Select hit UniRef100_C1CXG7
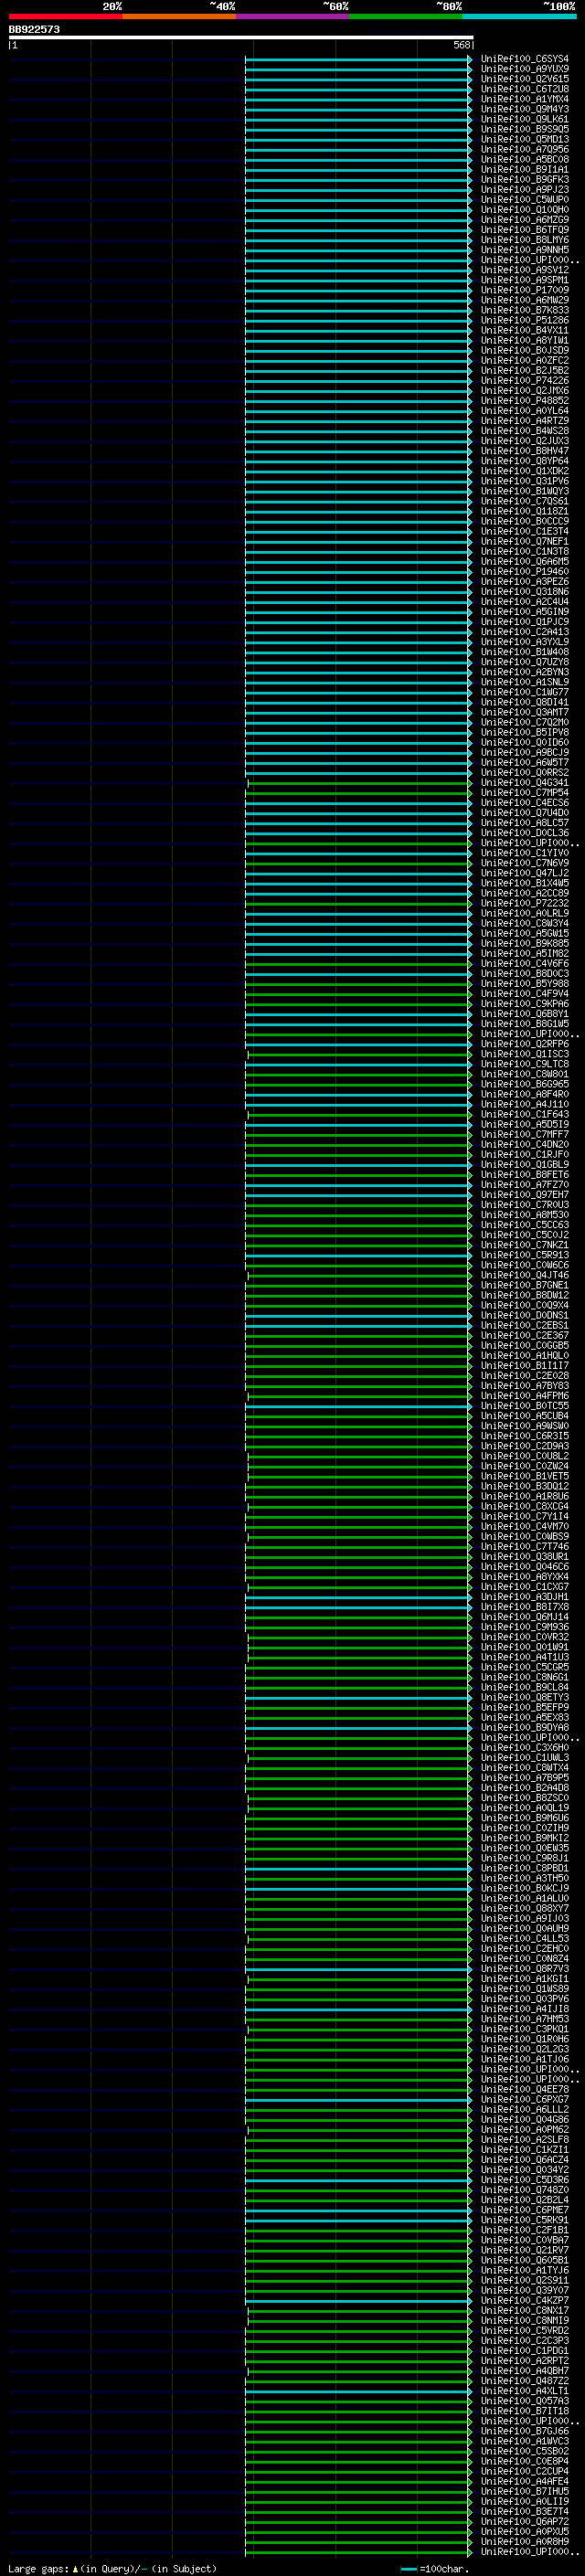 point(525,1586)
